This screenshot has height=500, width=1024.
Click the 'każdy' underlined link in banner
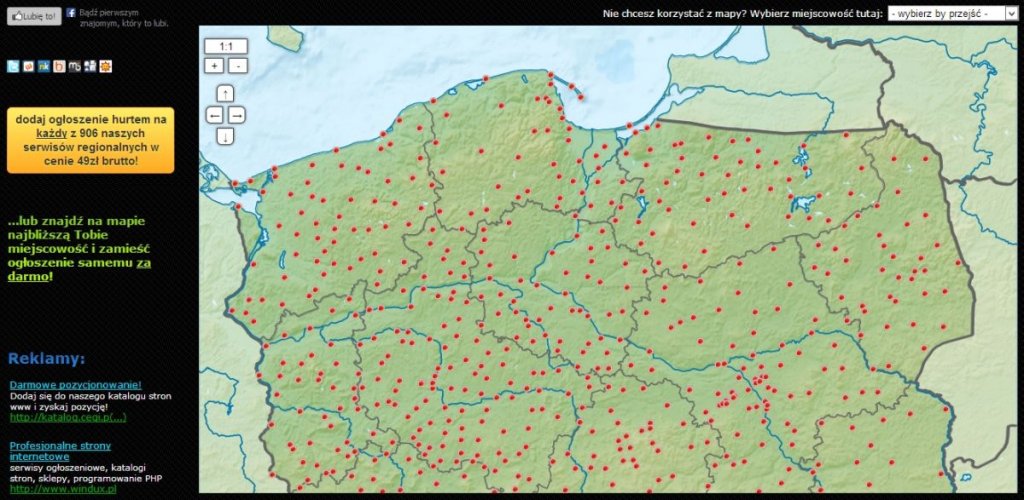51,132
